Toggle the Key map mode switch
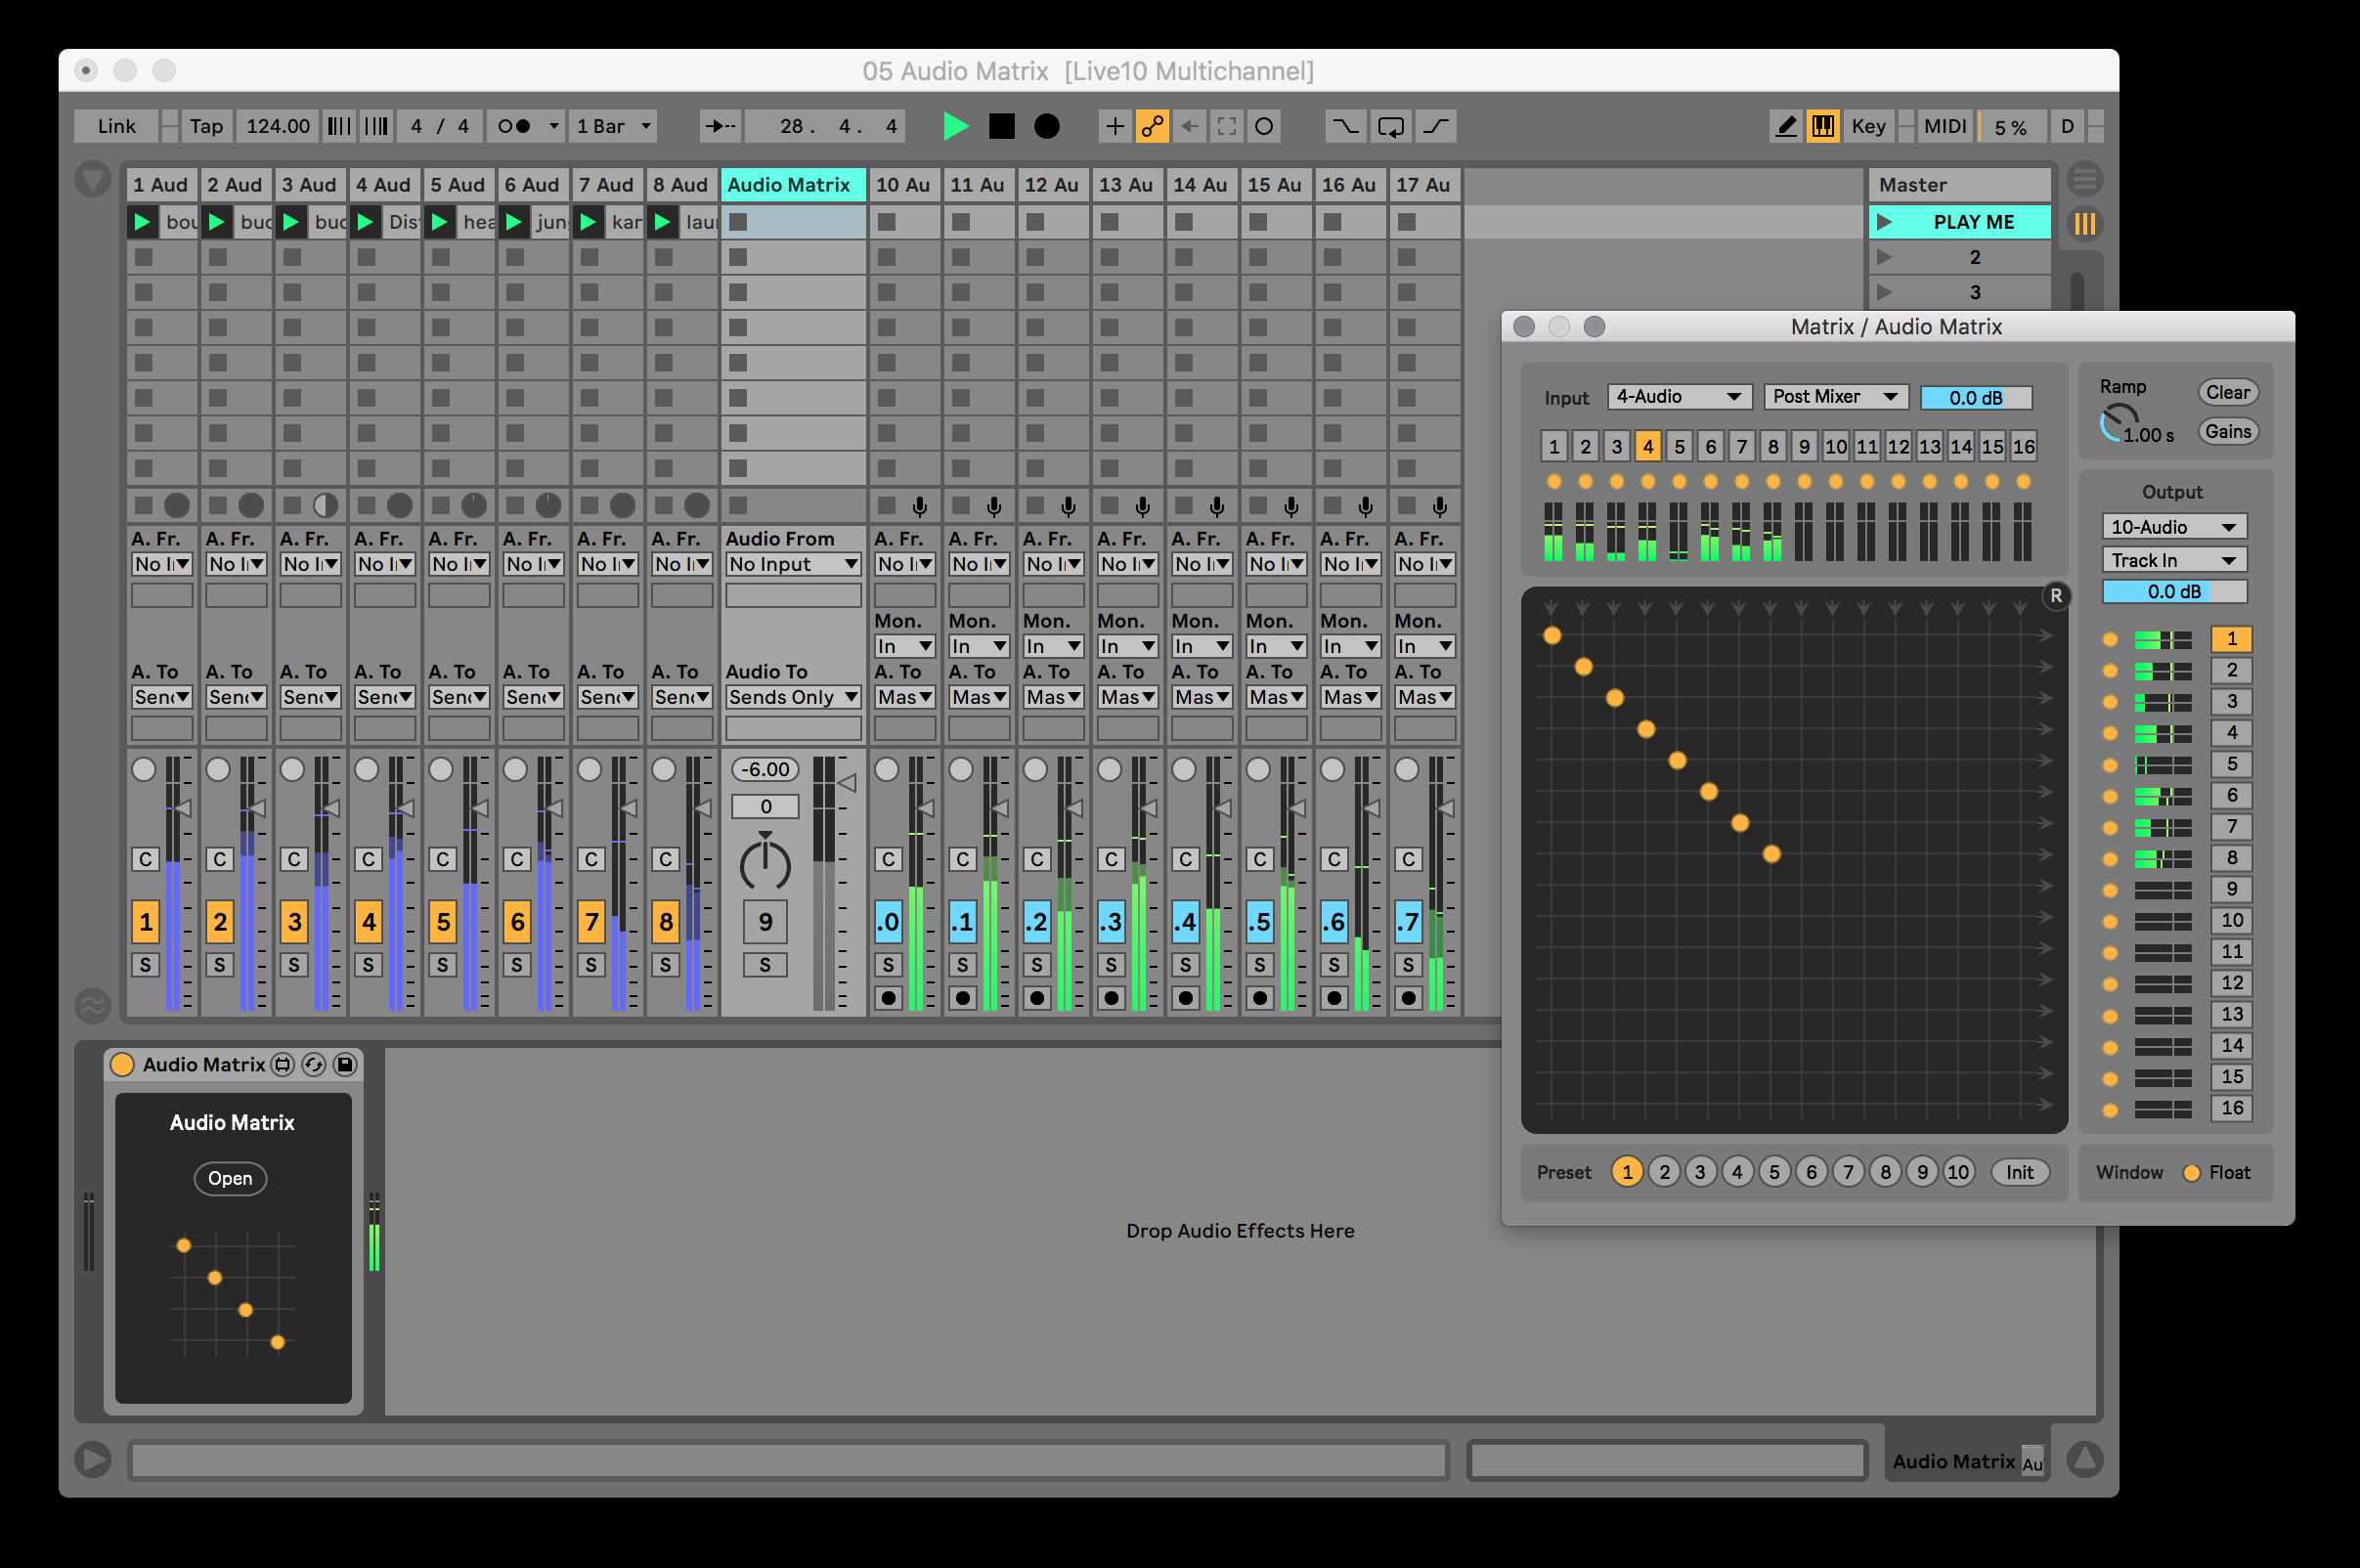This screenshot has height=1568, width=2360. [x=1867, y=126]
